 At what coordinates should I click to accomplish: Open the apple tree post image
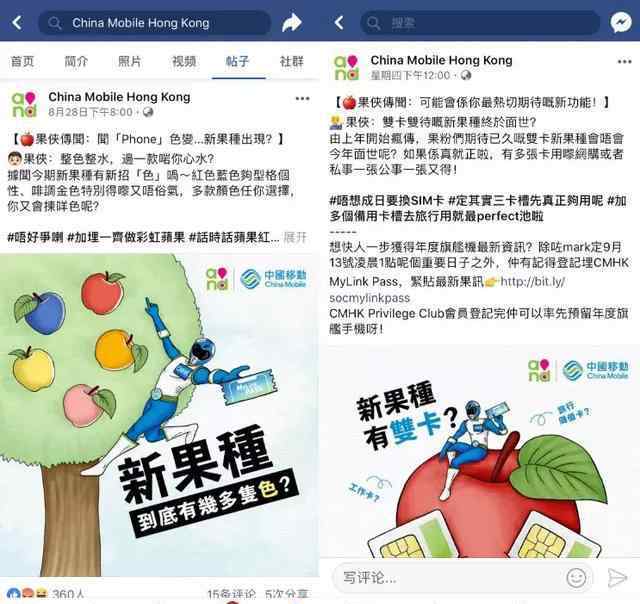point(159,414)
